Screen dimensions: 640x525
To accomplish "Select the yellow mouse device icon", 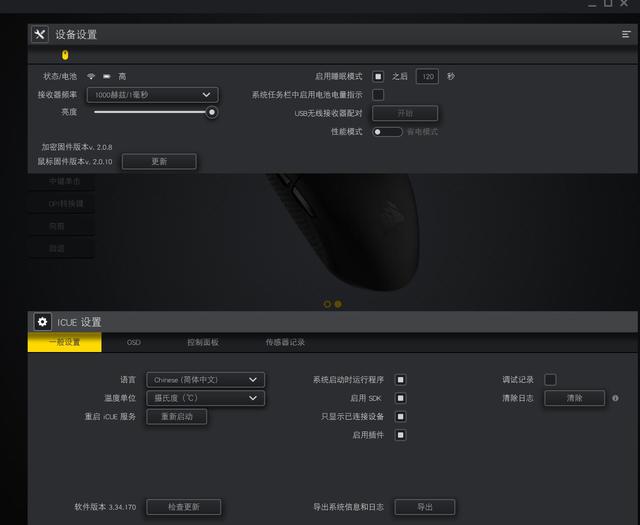I will click(65, 55).
